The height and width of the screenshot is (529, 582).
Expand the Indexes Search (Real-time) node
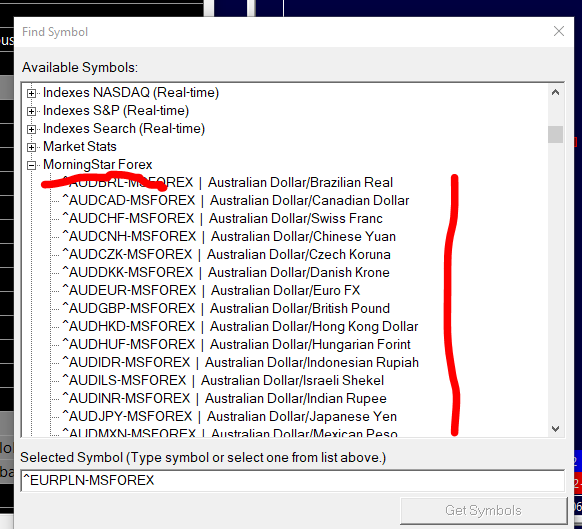click(32, 129)
